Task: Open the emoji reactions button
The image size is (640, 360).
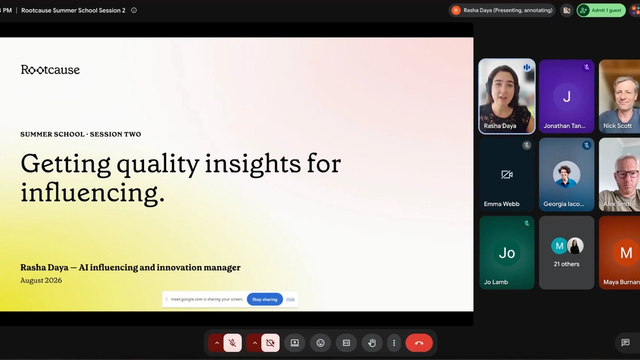Action: coord(320,343)
